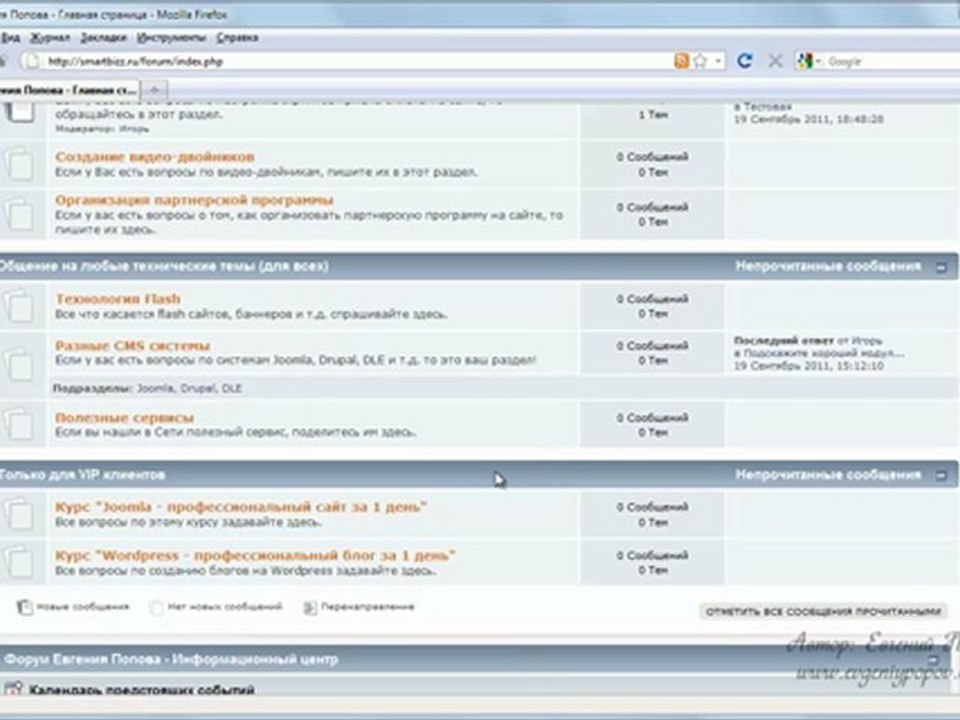Viewport: 960px width, 720px height.
Task: Open the address bar history dropdown arrow
Action: pos(718,61)
